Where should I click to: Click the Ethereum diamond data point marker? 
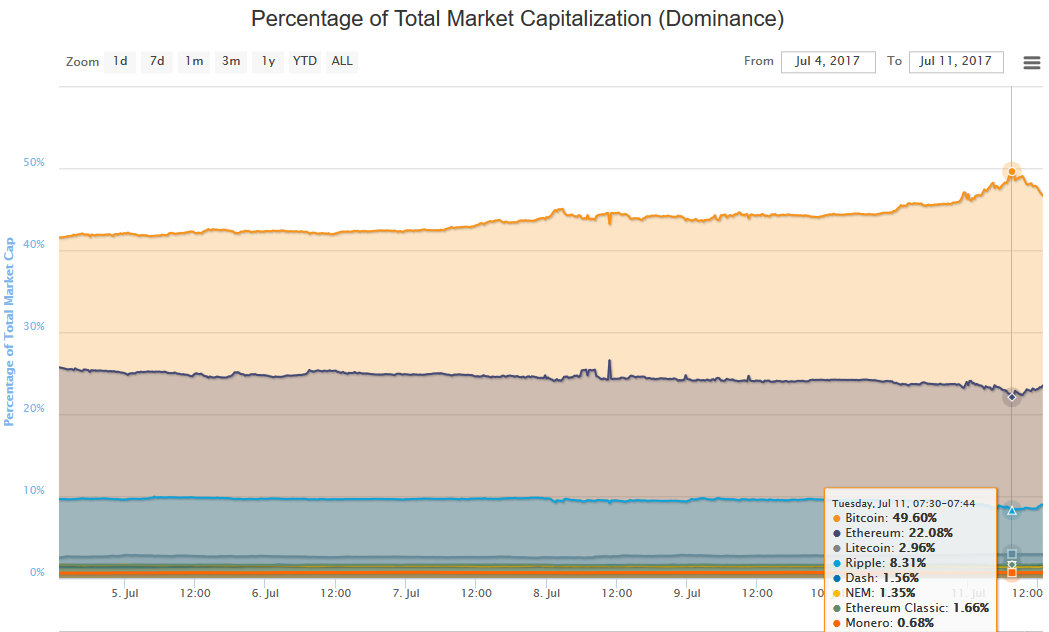(x=1012, y=397)
